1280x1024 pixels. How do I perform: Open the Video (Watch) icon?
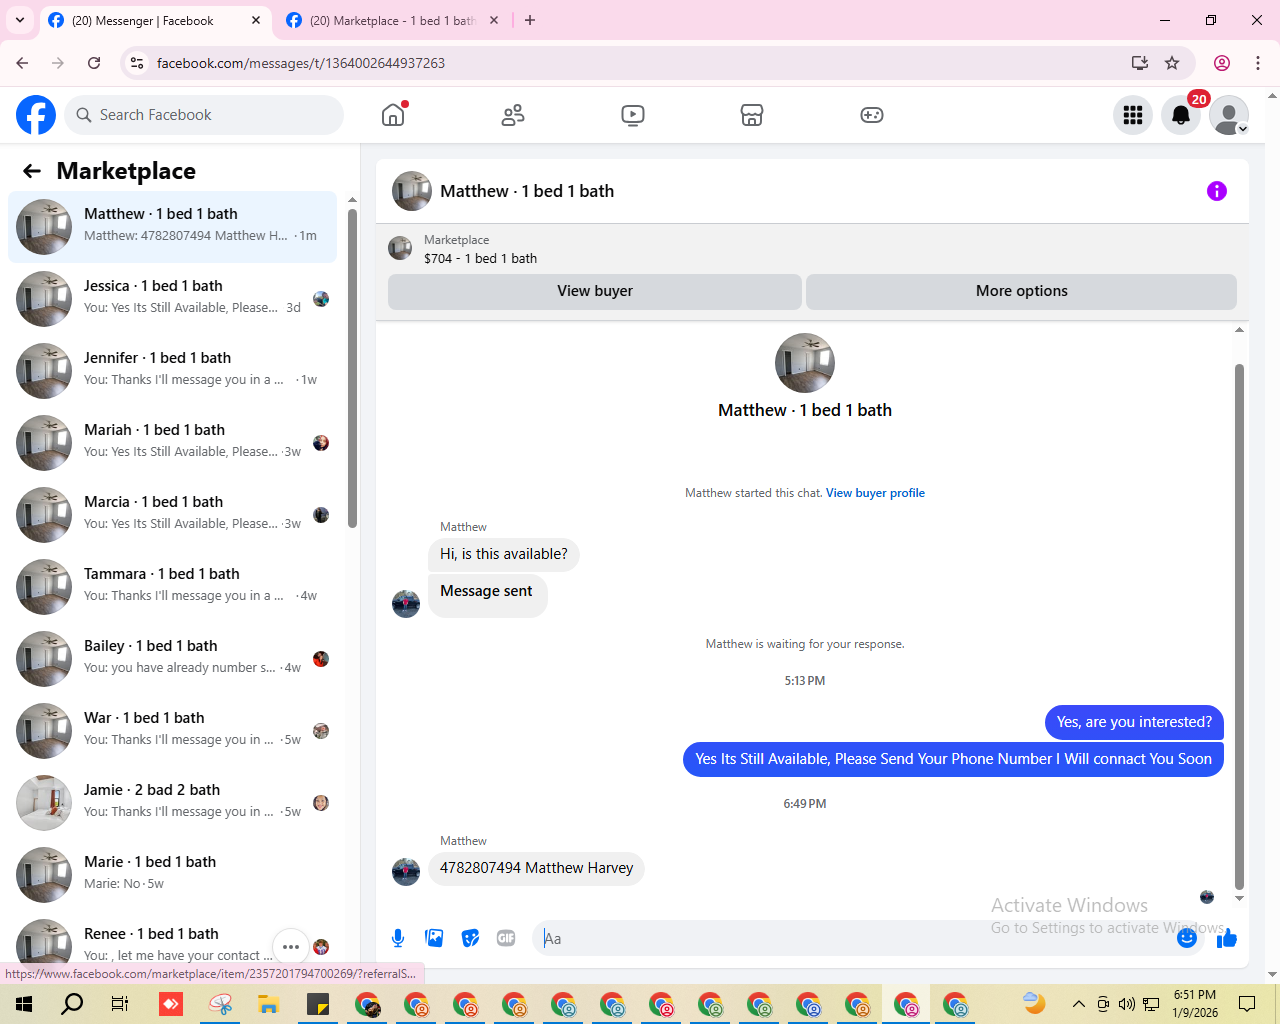633,115
